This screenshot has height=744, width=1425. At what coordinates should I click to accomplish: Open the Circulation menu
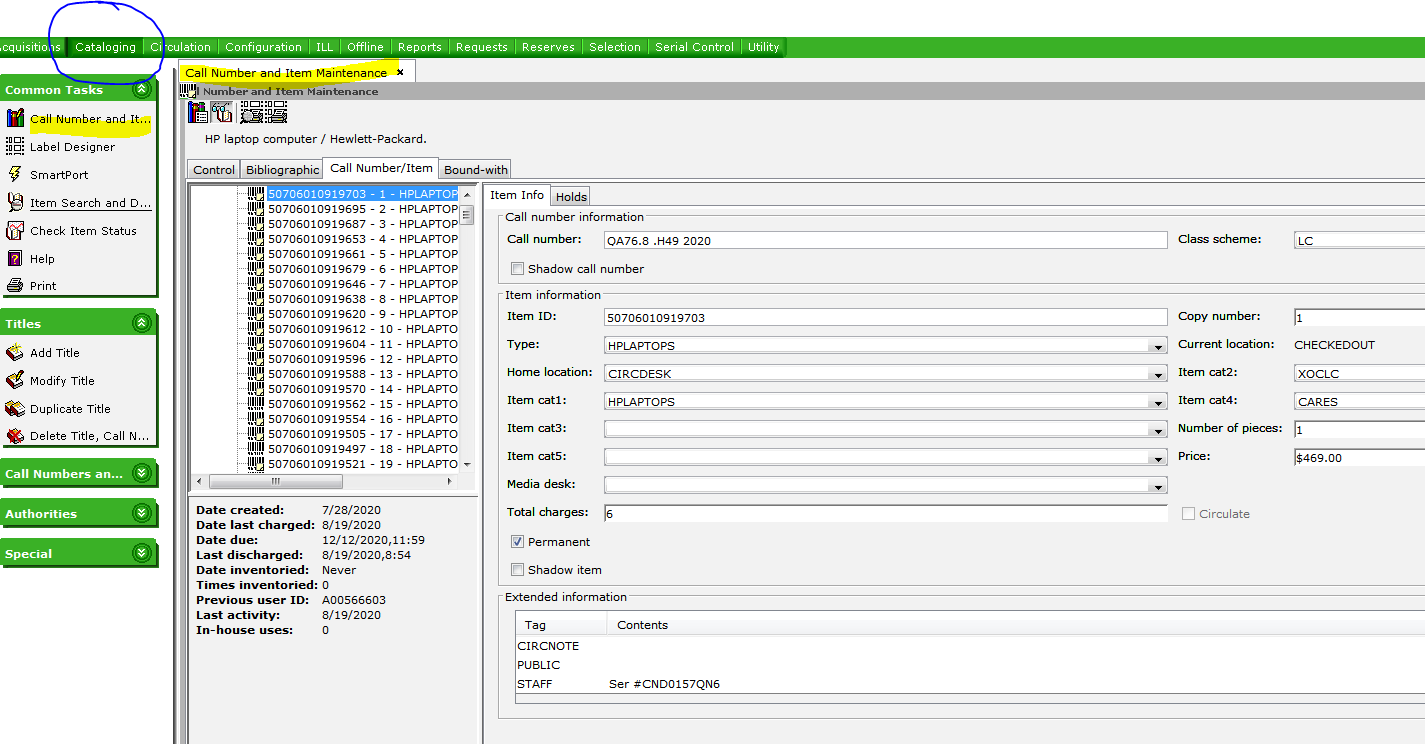tap(182, 47)
